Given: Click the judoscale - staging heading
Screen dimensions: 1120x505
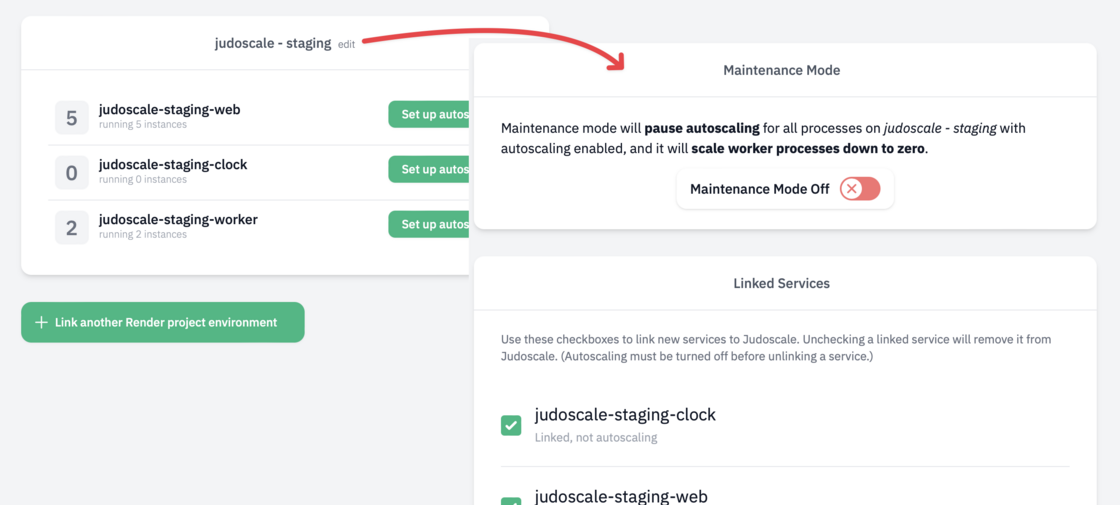Looking at the screenshot, I should (273, 44).
